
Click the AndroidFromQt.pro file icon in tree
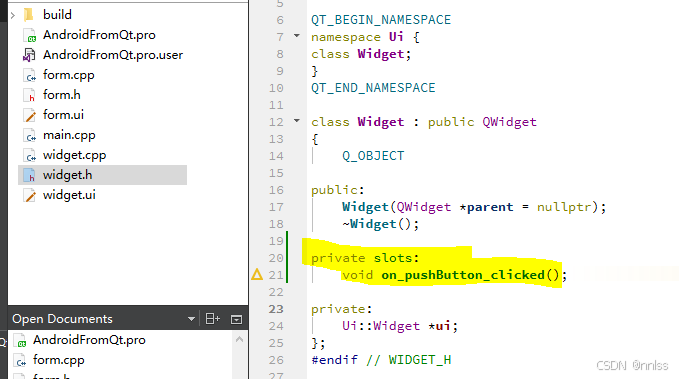(x=29, y=36)
